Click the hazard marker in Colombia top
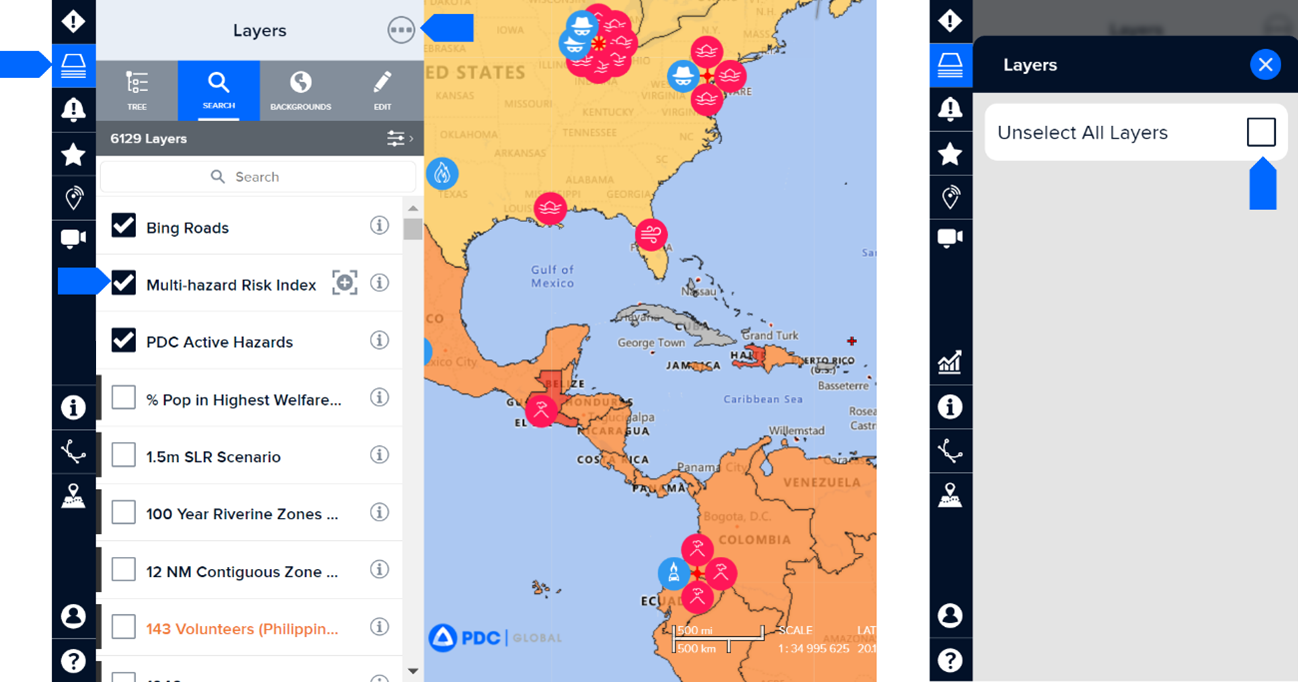Screen dimensions: 1298x682 (x=697, y=549)
